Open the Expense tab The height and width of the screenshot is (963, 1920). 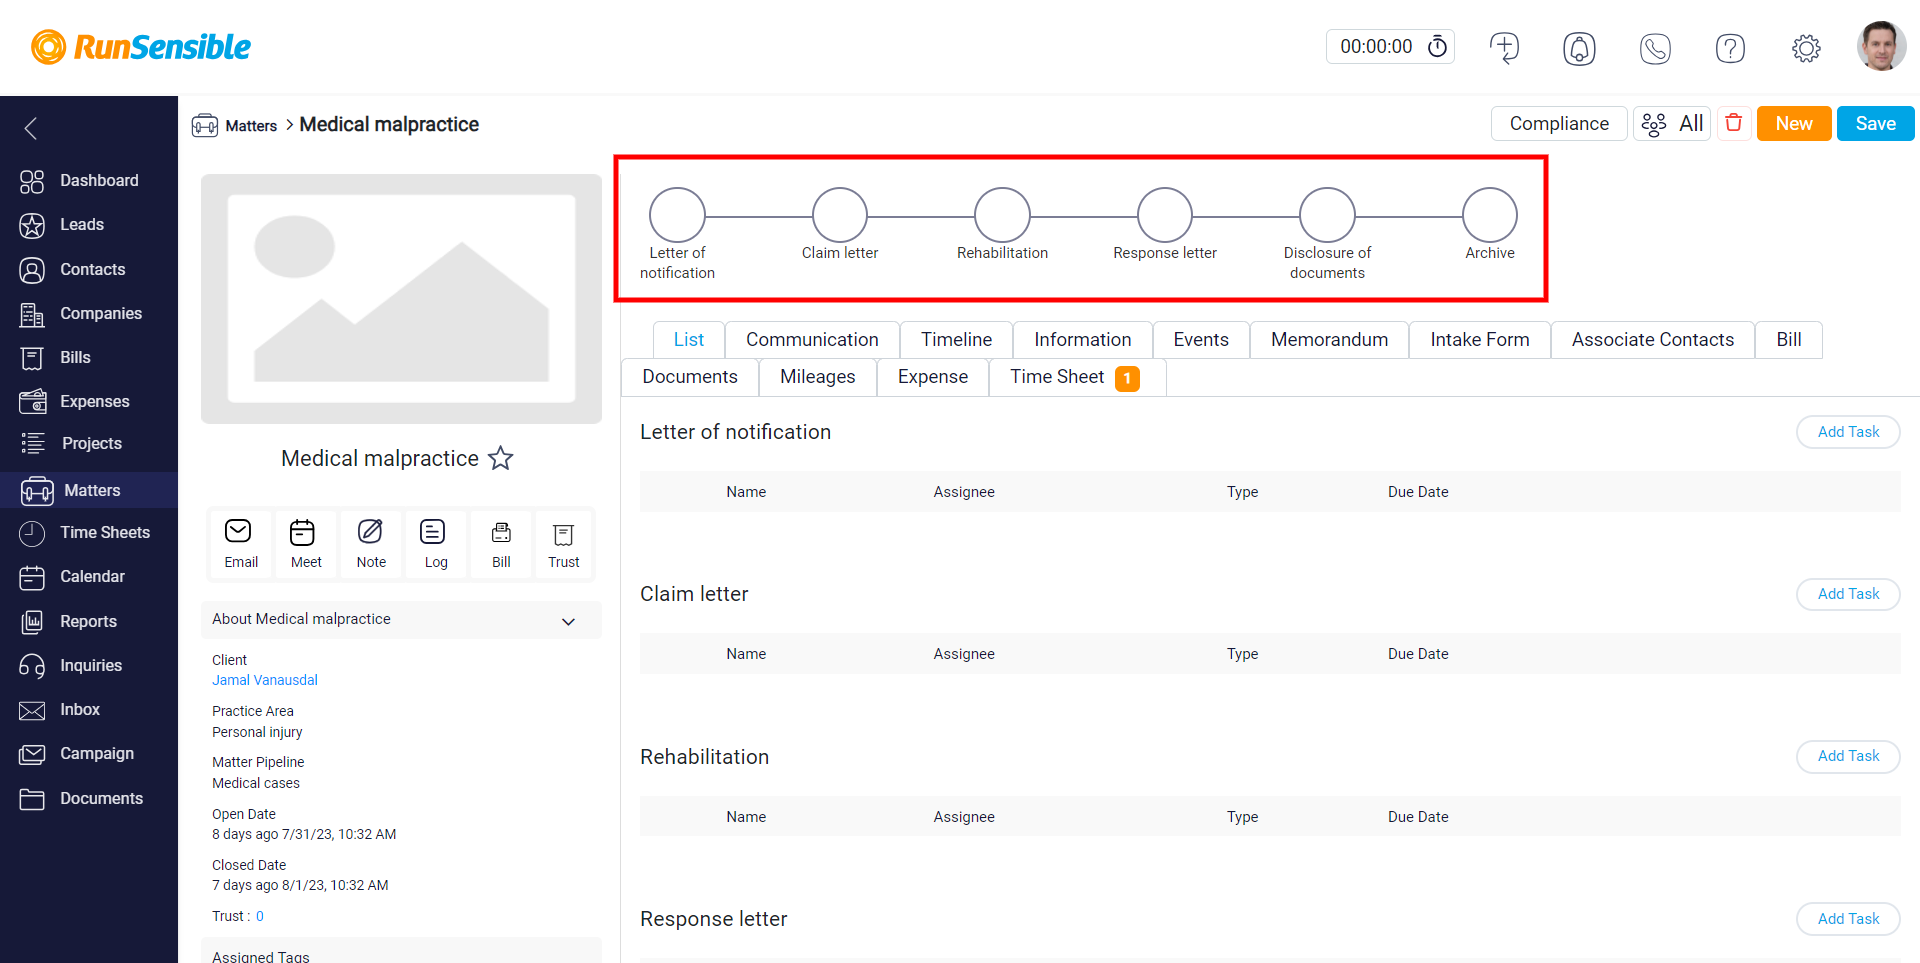(x=933, y=377)
